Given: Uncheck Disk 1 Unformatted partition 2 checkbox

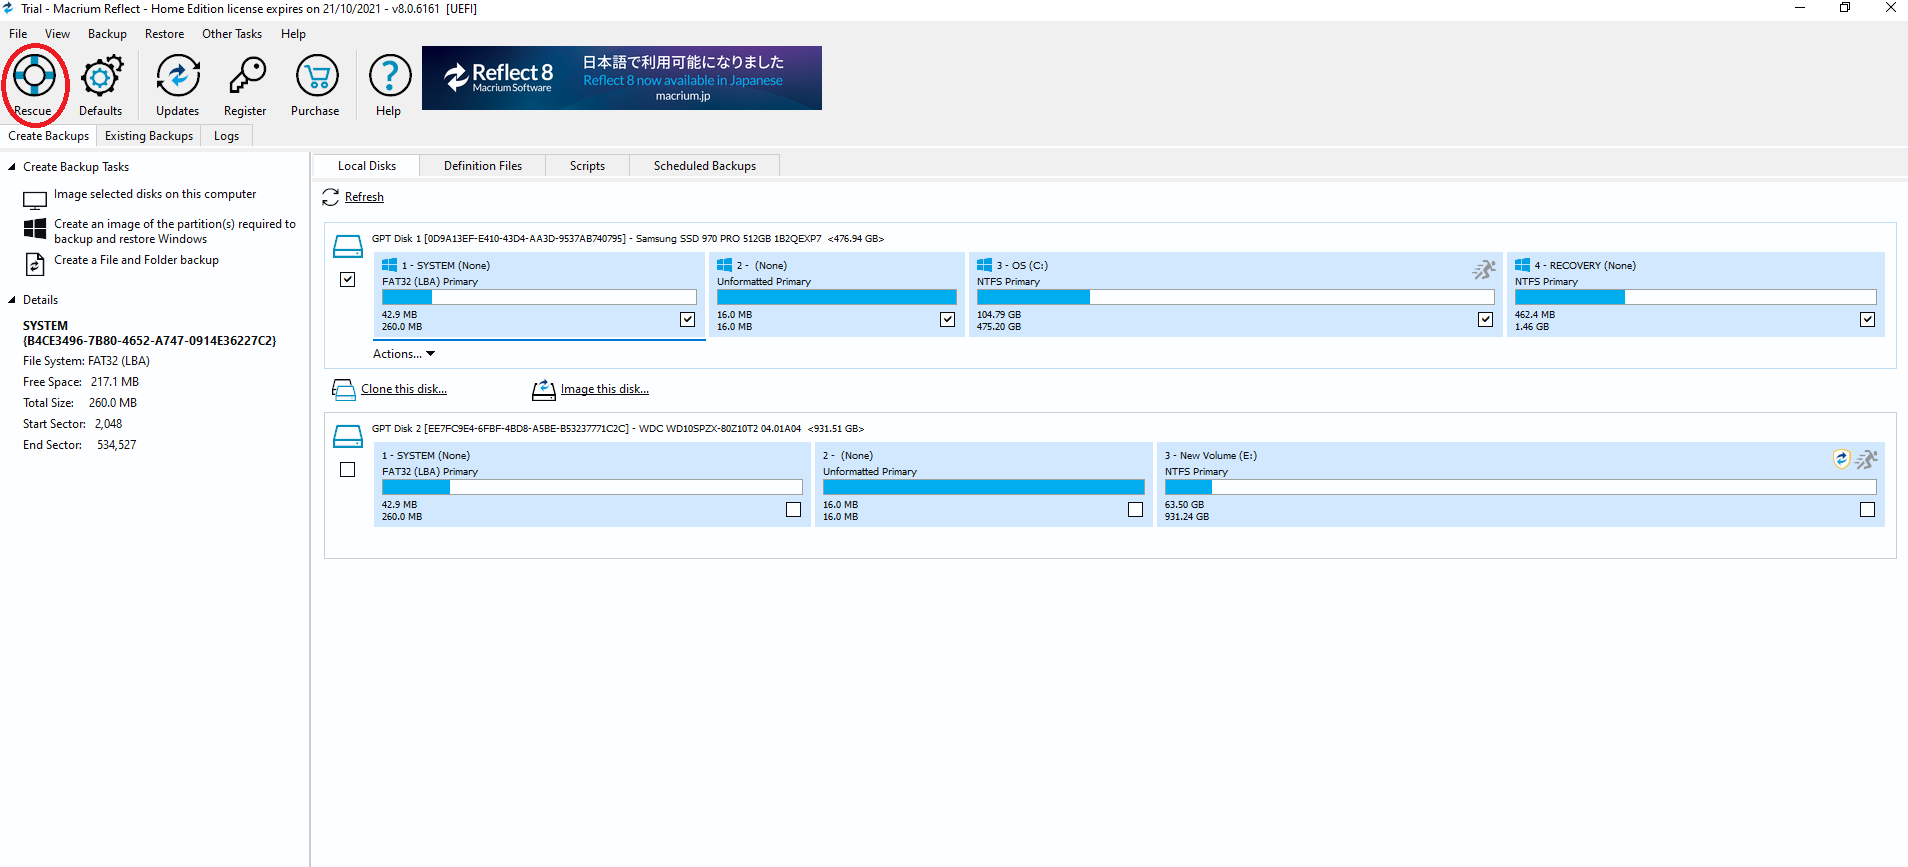Looking at the screenshot, I should click(x=948, y=320).
